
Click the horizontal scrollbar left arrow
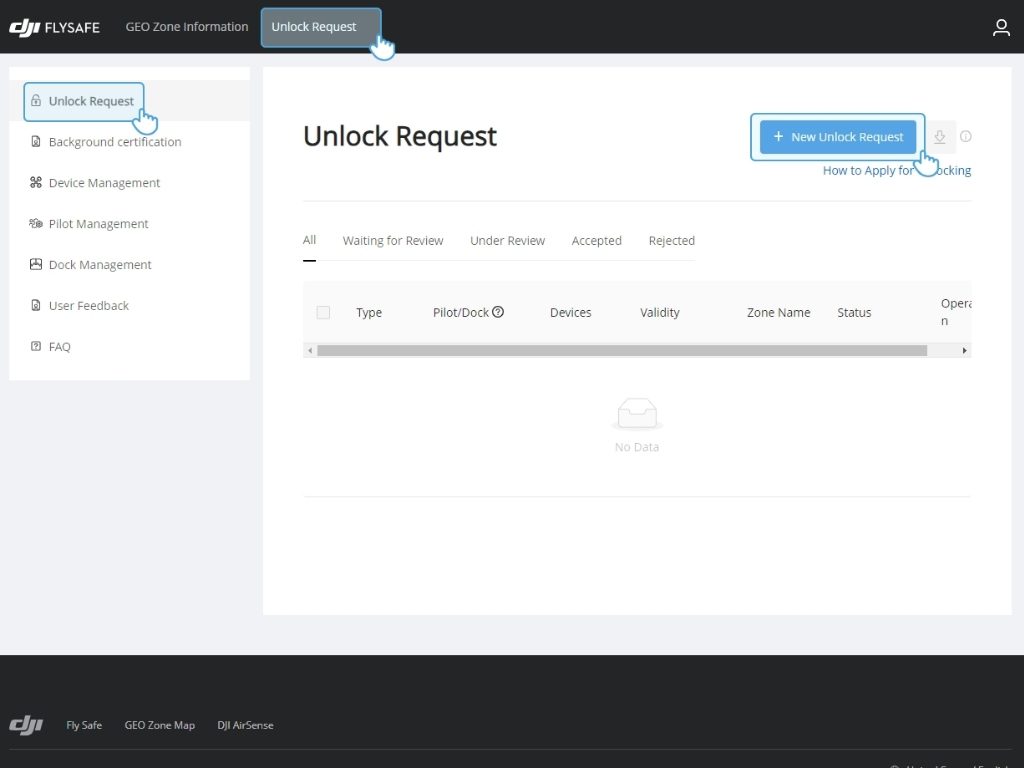[310, 351]
